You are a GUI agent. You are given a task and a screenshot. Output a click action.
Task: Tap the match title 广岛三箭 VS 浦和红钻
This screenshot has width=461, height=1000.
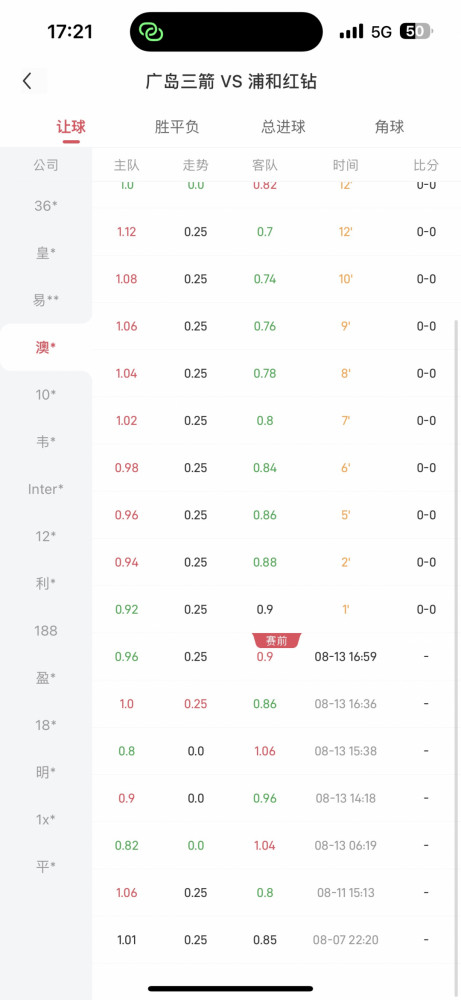pos(231,82)
